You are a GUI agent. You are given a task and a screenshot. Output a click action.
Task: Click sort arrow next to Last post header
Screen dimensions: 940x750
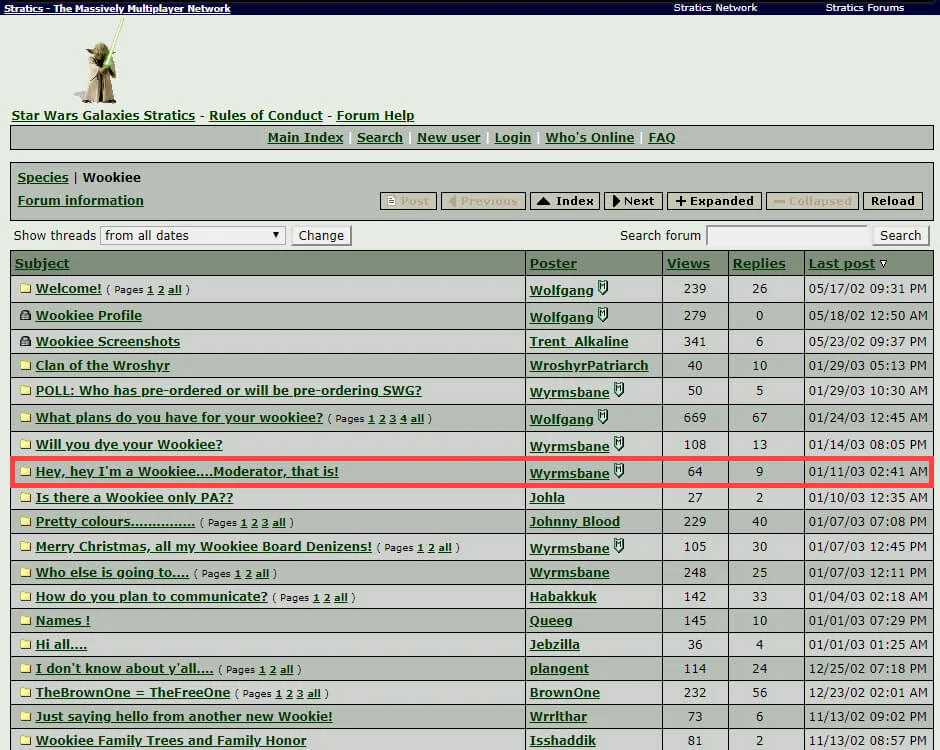point(883,264)
